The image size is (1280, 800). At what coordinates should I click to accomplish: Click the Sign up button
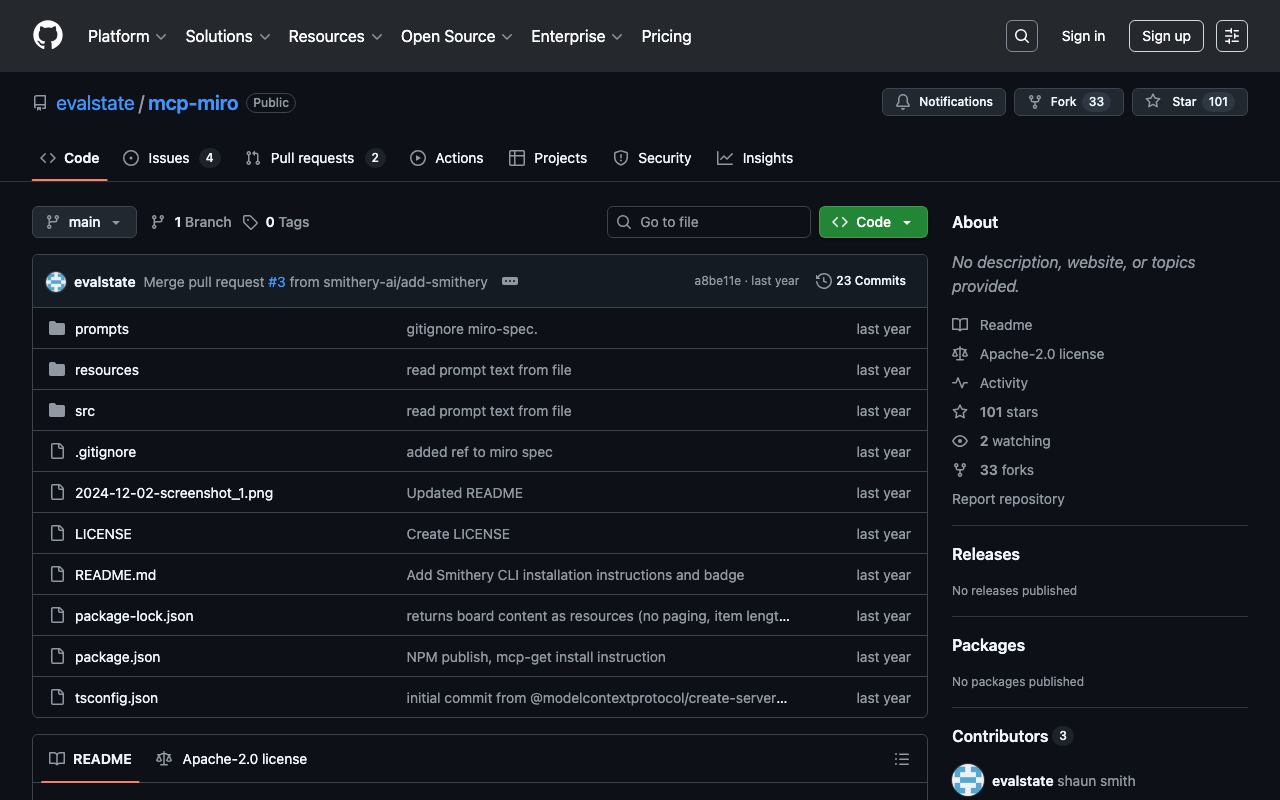[x=1165, y=36]
